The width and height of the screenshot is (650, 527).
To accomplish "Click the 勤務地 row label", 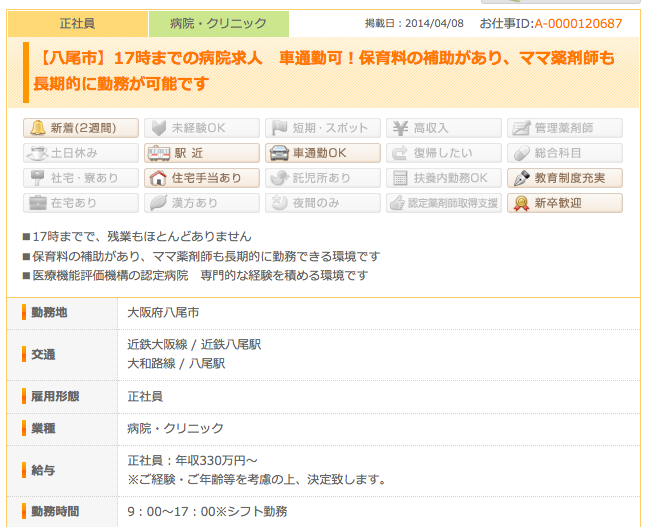I will [49, 312].
